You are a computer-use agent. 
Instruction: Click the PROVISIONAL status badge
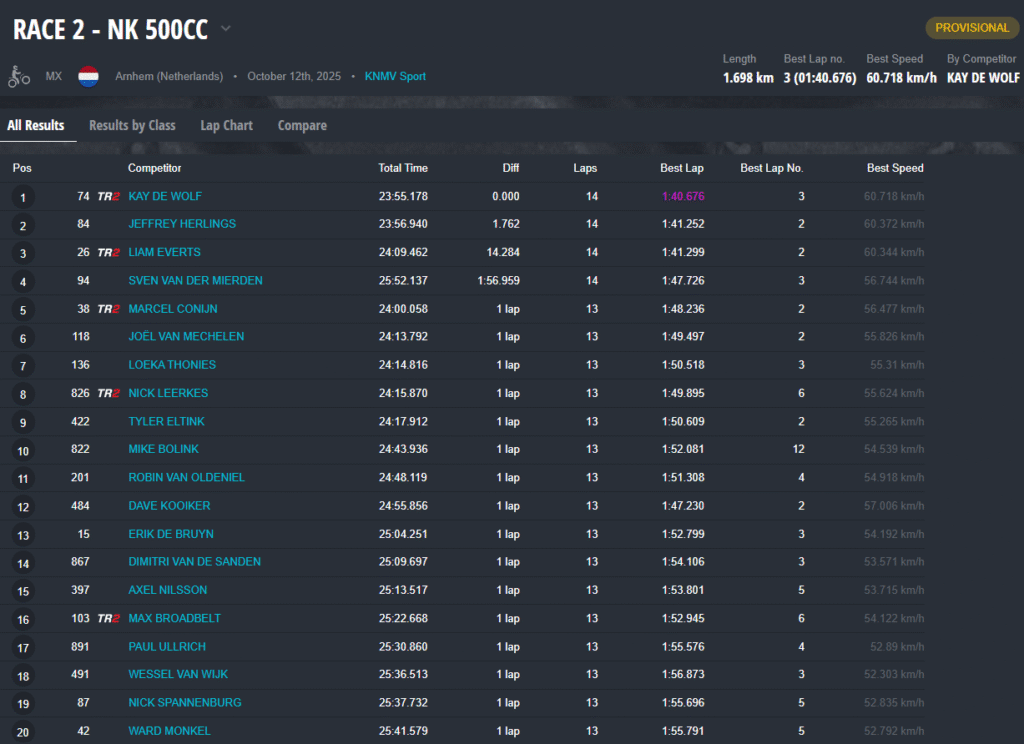(x=971, y=28)
